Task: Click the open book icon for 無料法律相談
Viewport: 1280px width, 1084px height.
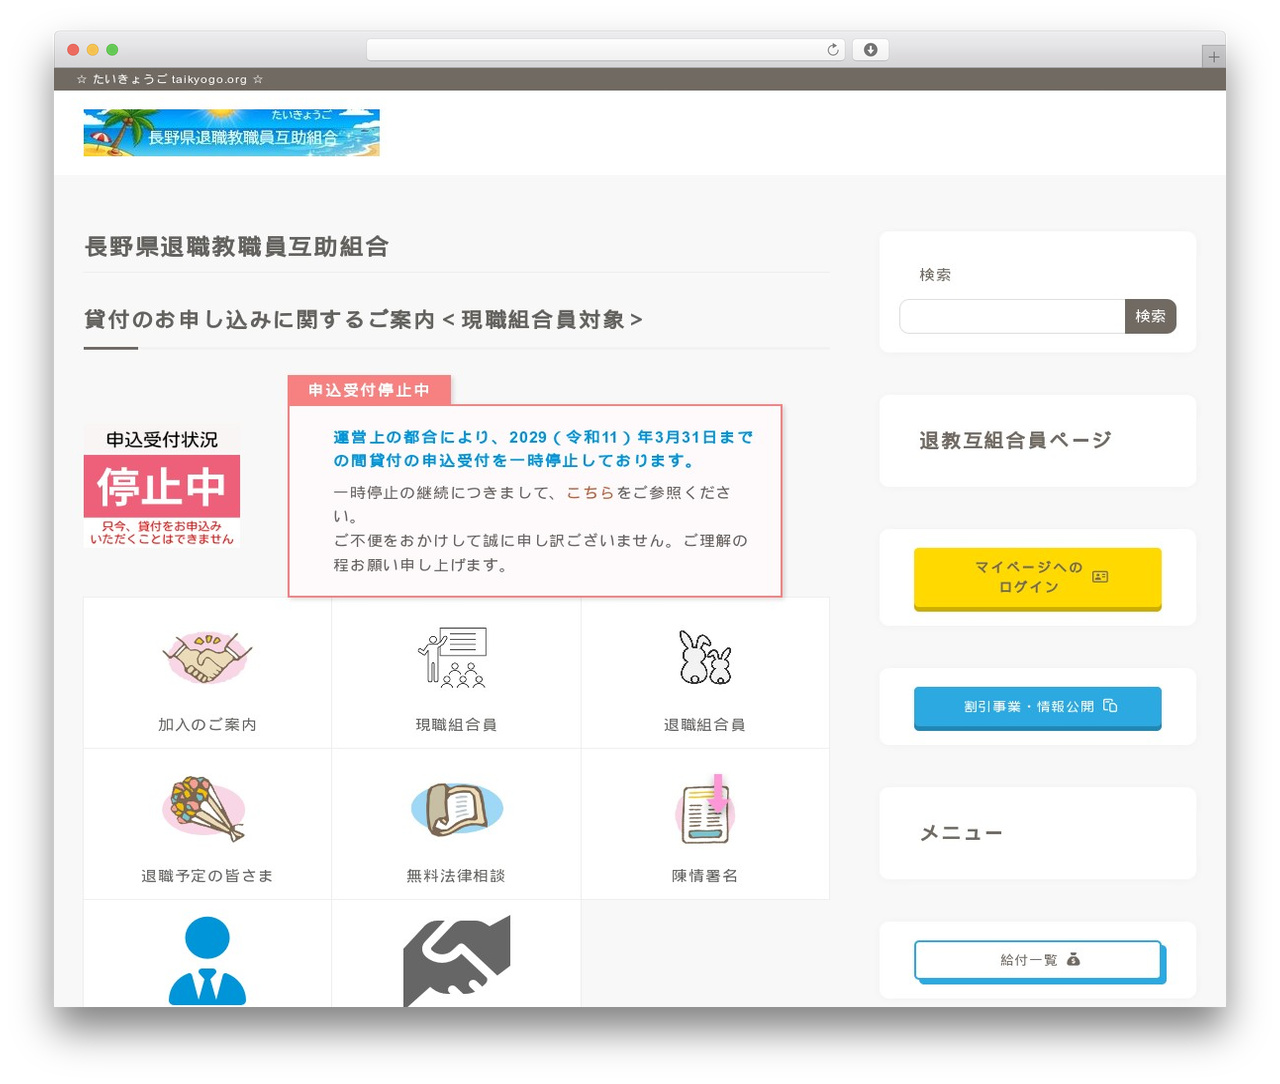Action: (x=456, y=809)
